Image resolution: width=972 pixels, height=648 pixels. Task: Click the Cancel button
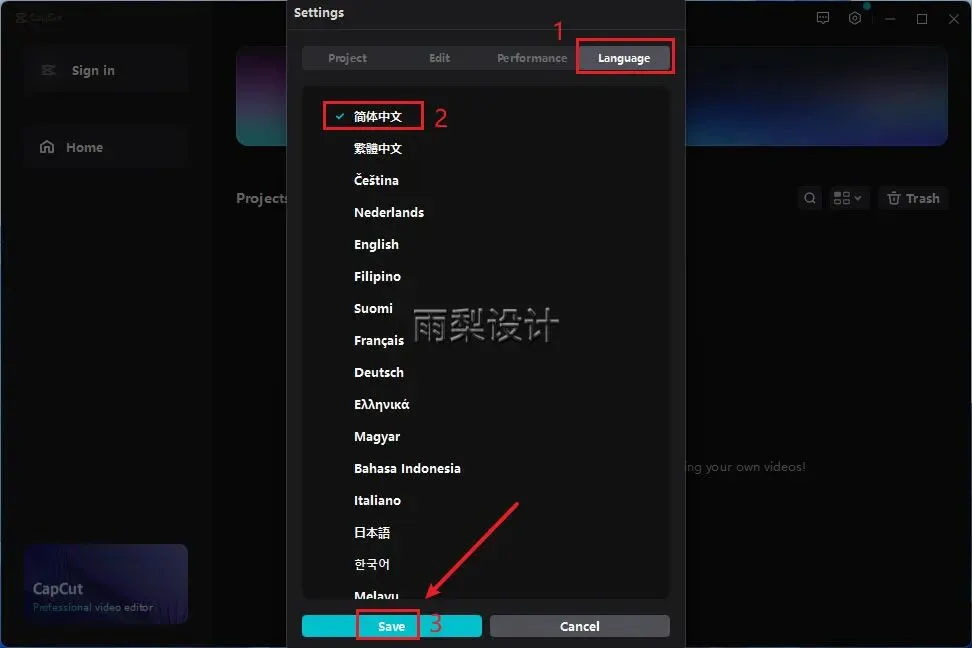coord(580,626)
